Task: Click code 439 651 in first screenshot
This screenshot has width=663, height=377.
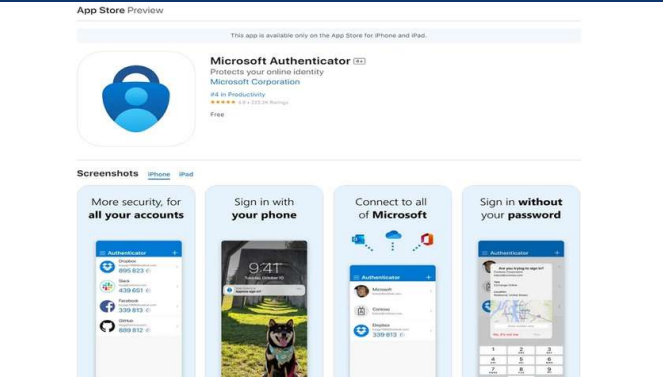Action: [131, 290]
